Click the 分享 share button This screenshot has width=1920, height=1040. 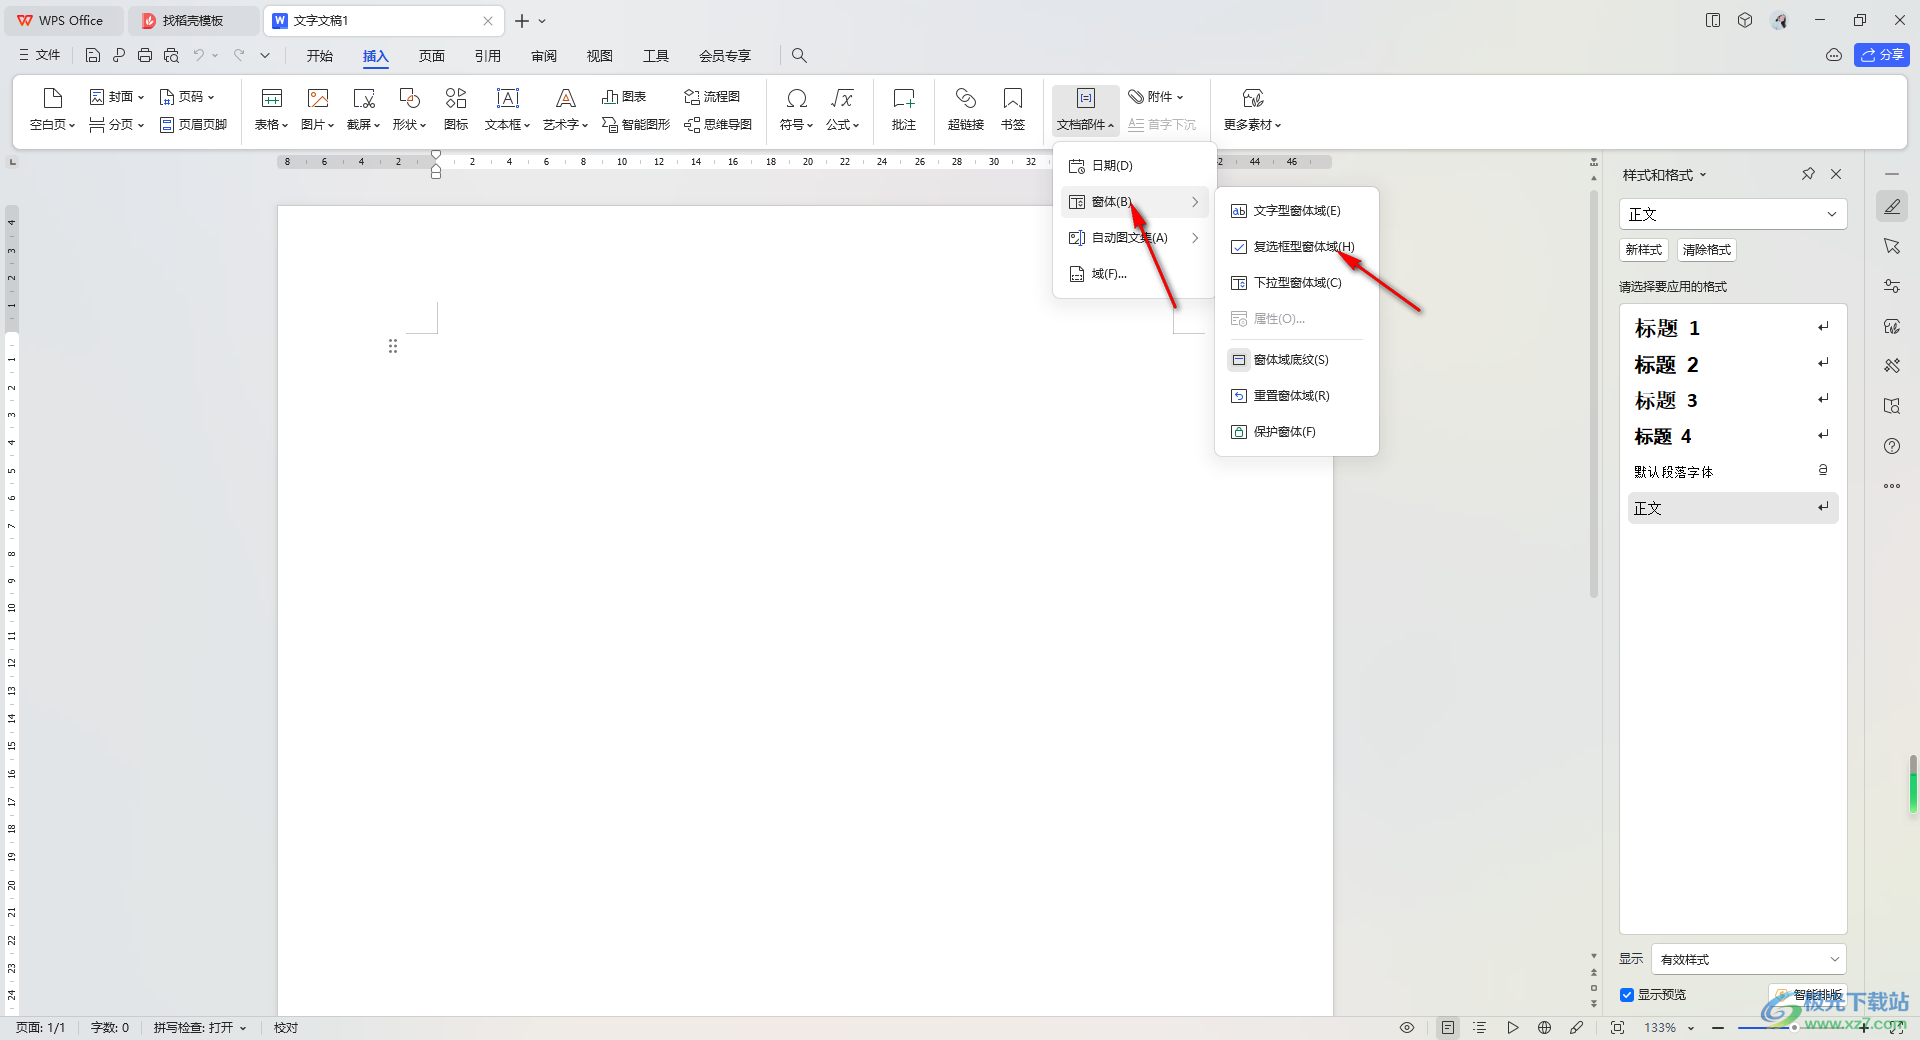point(1882,55)
